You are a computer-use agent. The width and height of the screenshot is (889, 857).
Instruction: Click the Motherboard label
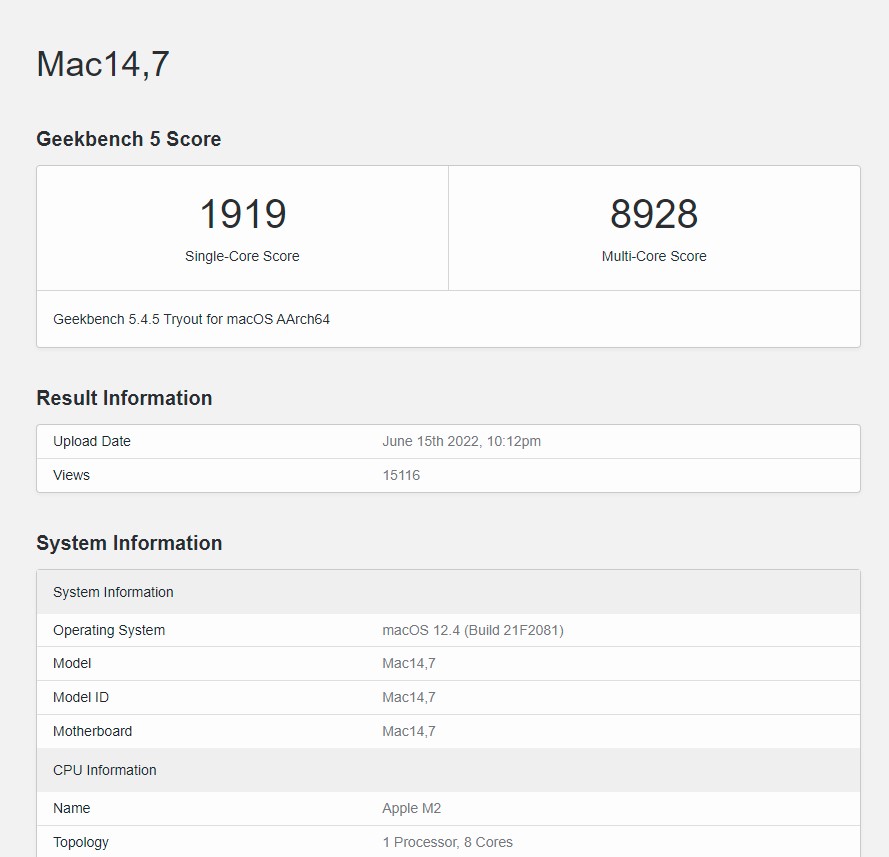click(92, 731)
